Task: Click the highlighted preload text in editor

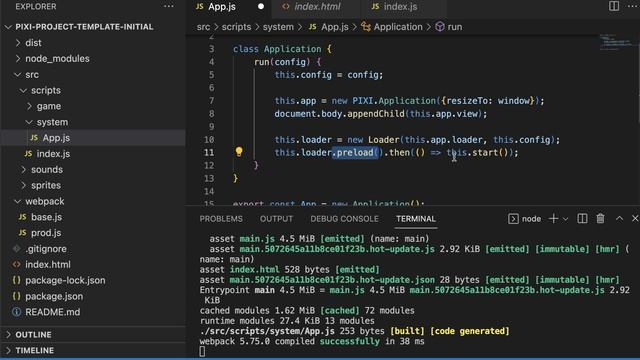Action: 355,152
